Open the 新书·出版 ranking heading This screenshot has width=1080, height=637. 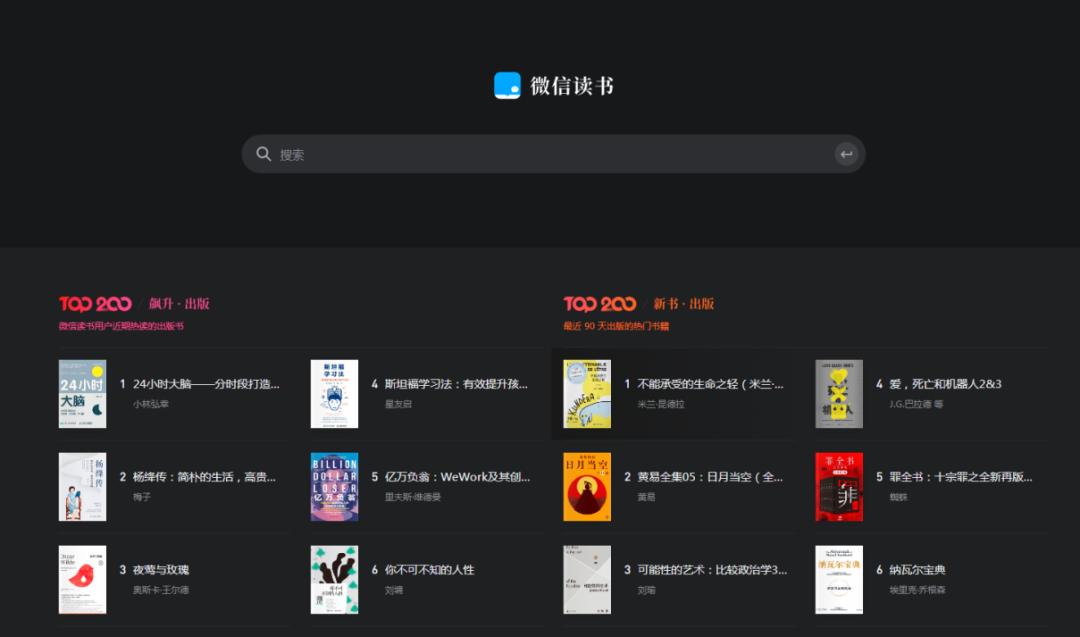(x=684, y=304)
